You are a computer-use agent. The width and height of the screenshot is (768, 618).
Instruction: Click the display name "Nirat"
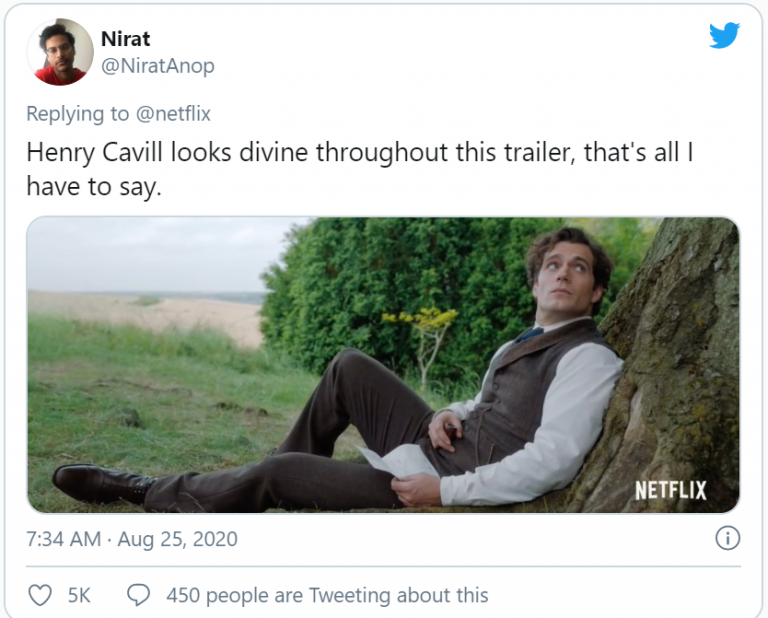click(125, 39)
